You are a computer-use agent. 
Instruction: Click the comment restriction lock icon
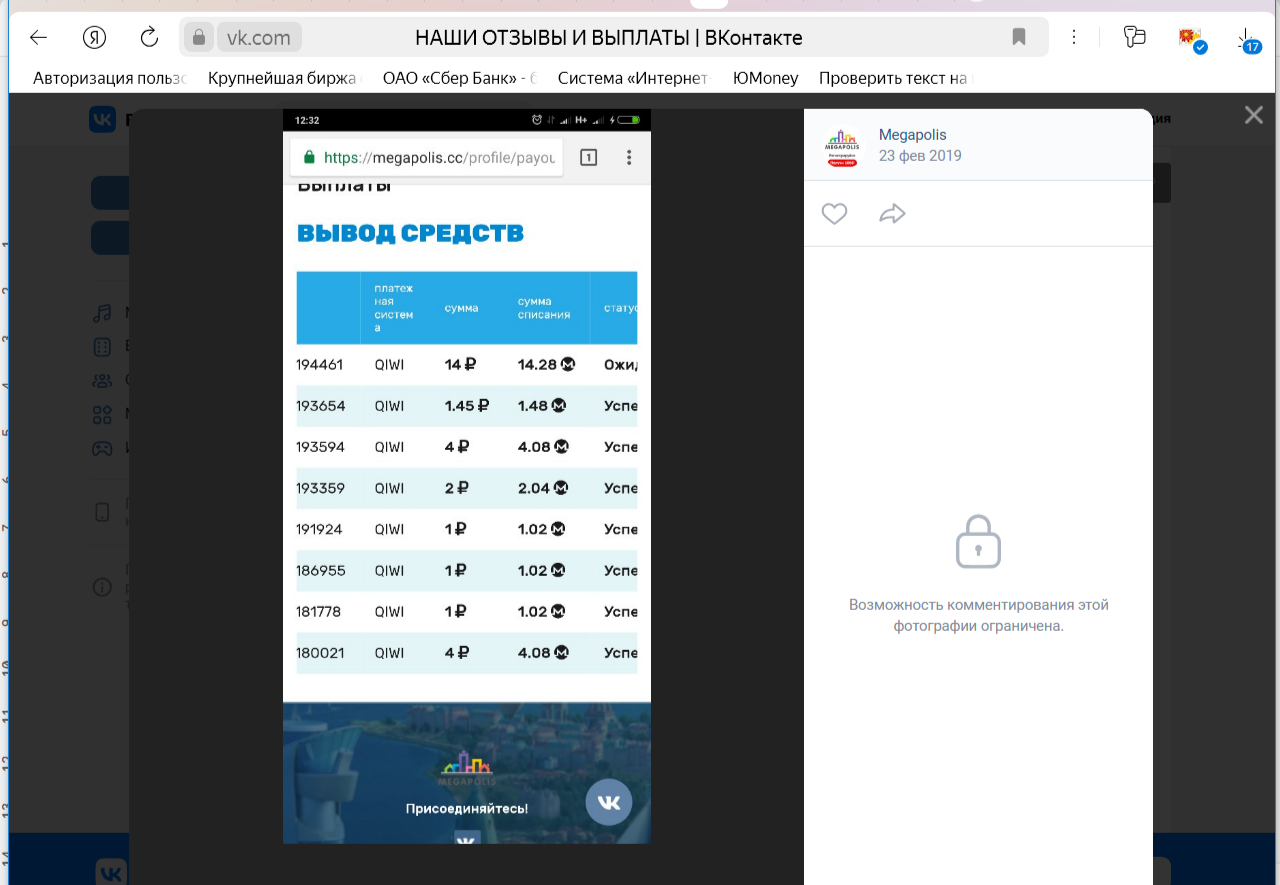pyautogui.click(x=978, y=542)
